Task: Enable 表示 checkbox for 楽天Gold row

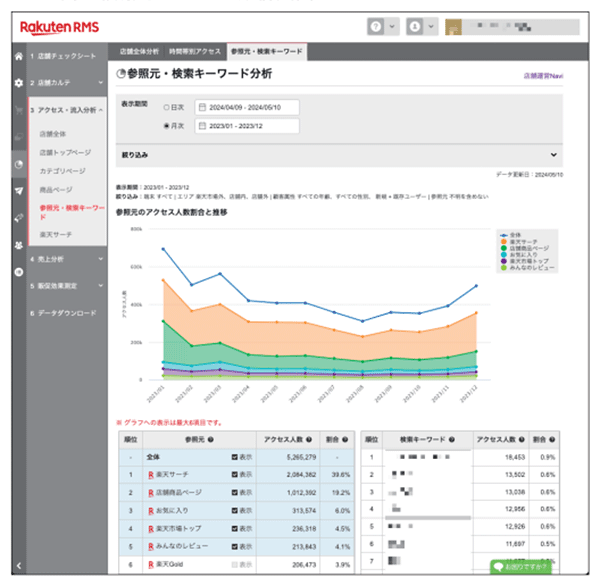Action: click(x=235, y=565)
